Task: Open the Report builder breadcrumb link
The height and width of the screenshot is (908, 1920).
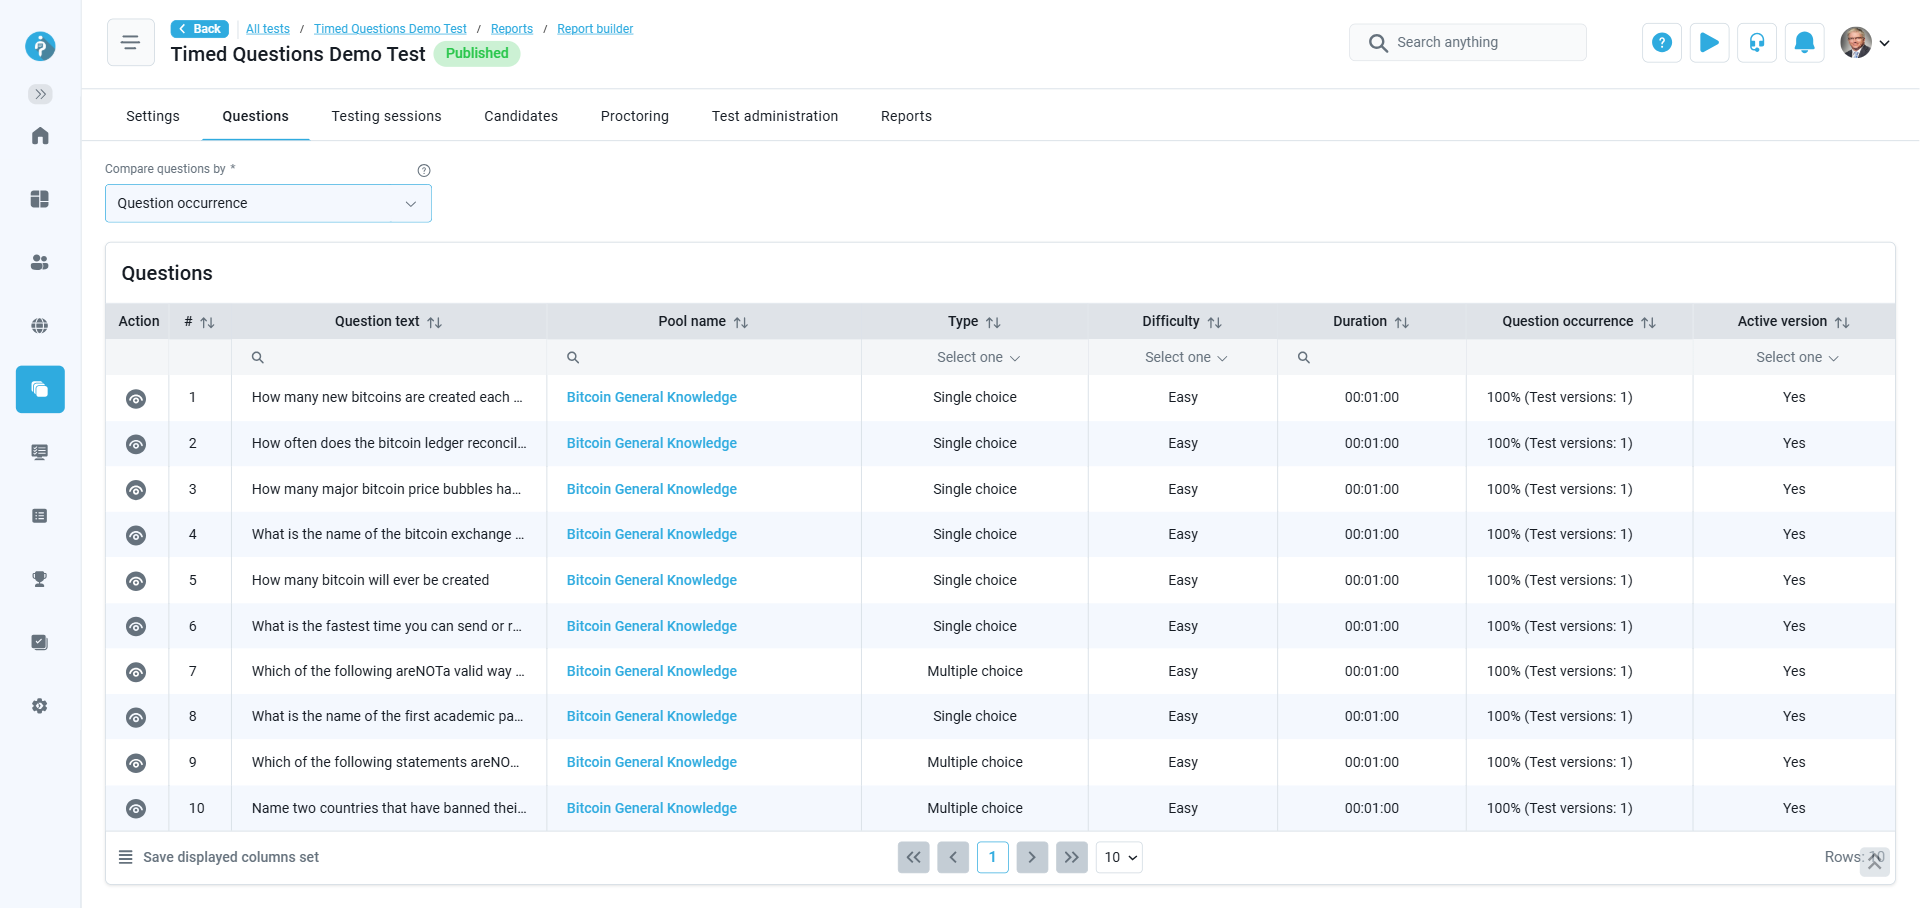Action: [x=595, y=29]
